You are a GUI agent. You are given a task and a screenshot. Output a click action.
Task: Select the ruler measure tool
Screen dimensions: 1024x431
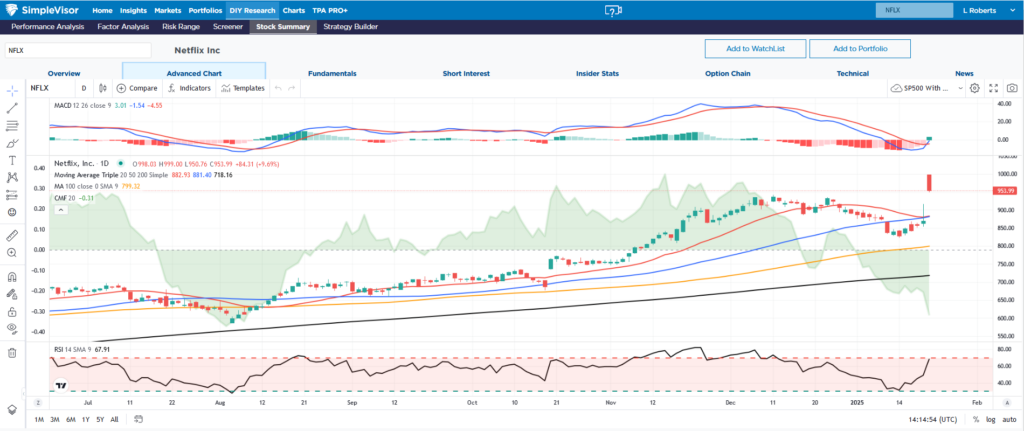click(x=12, y=235)
